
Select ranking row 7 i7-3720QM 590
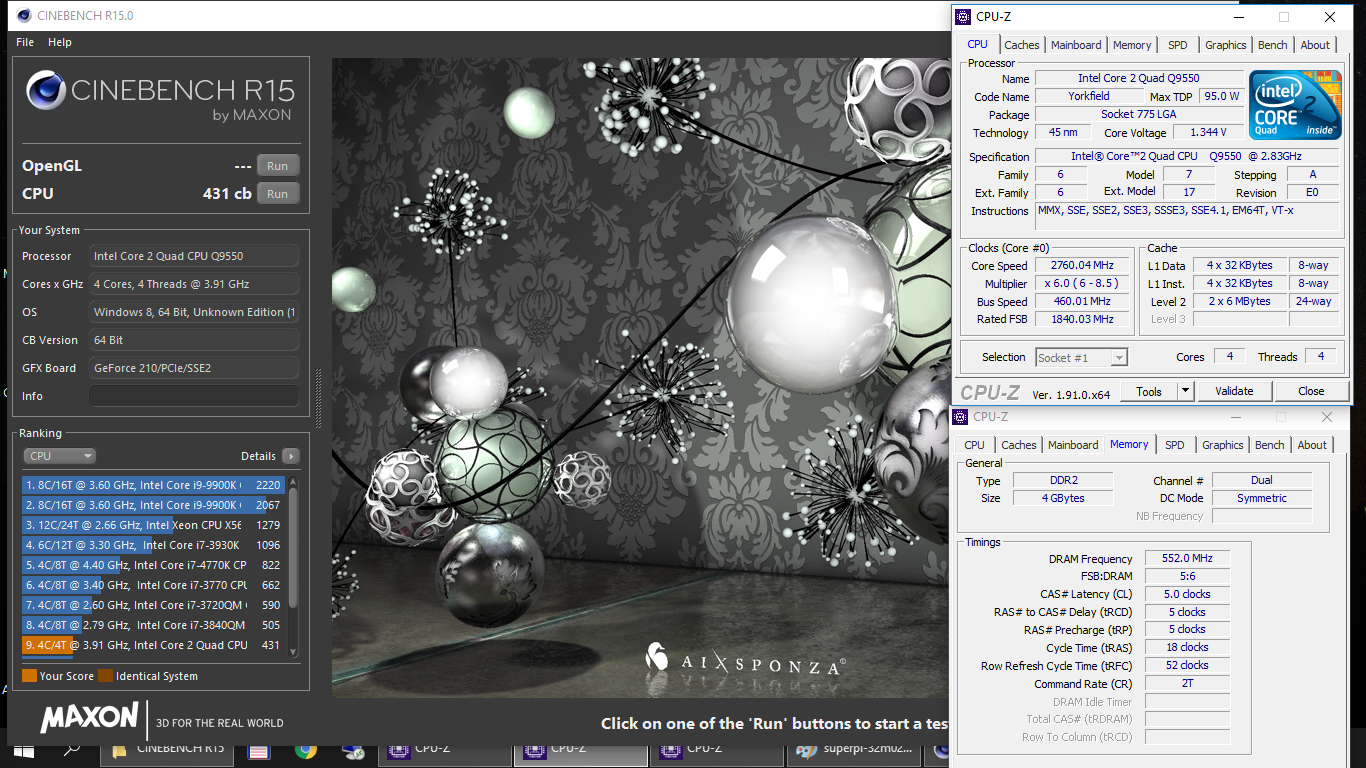(153, 605)
